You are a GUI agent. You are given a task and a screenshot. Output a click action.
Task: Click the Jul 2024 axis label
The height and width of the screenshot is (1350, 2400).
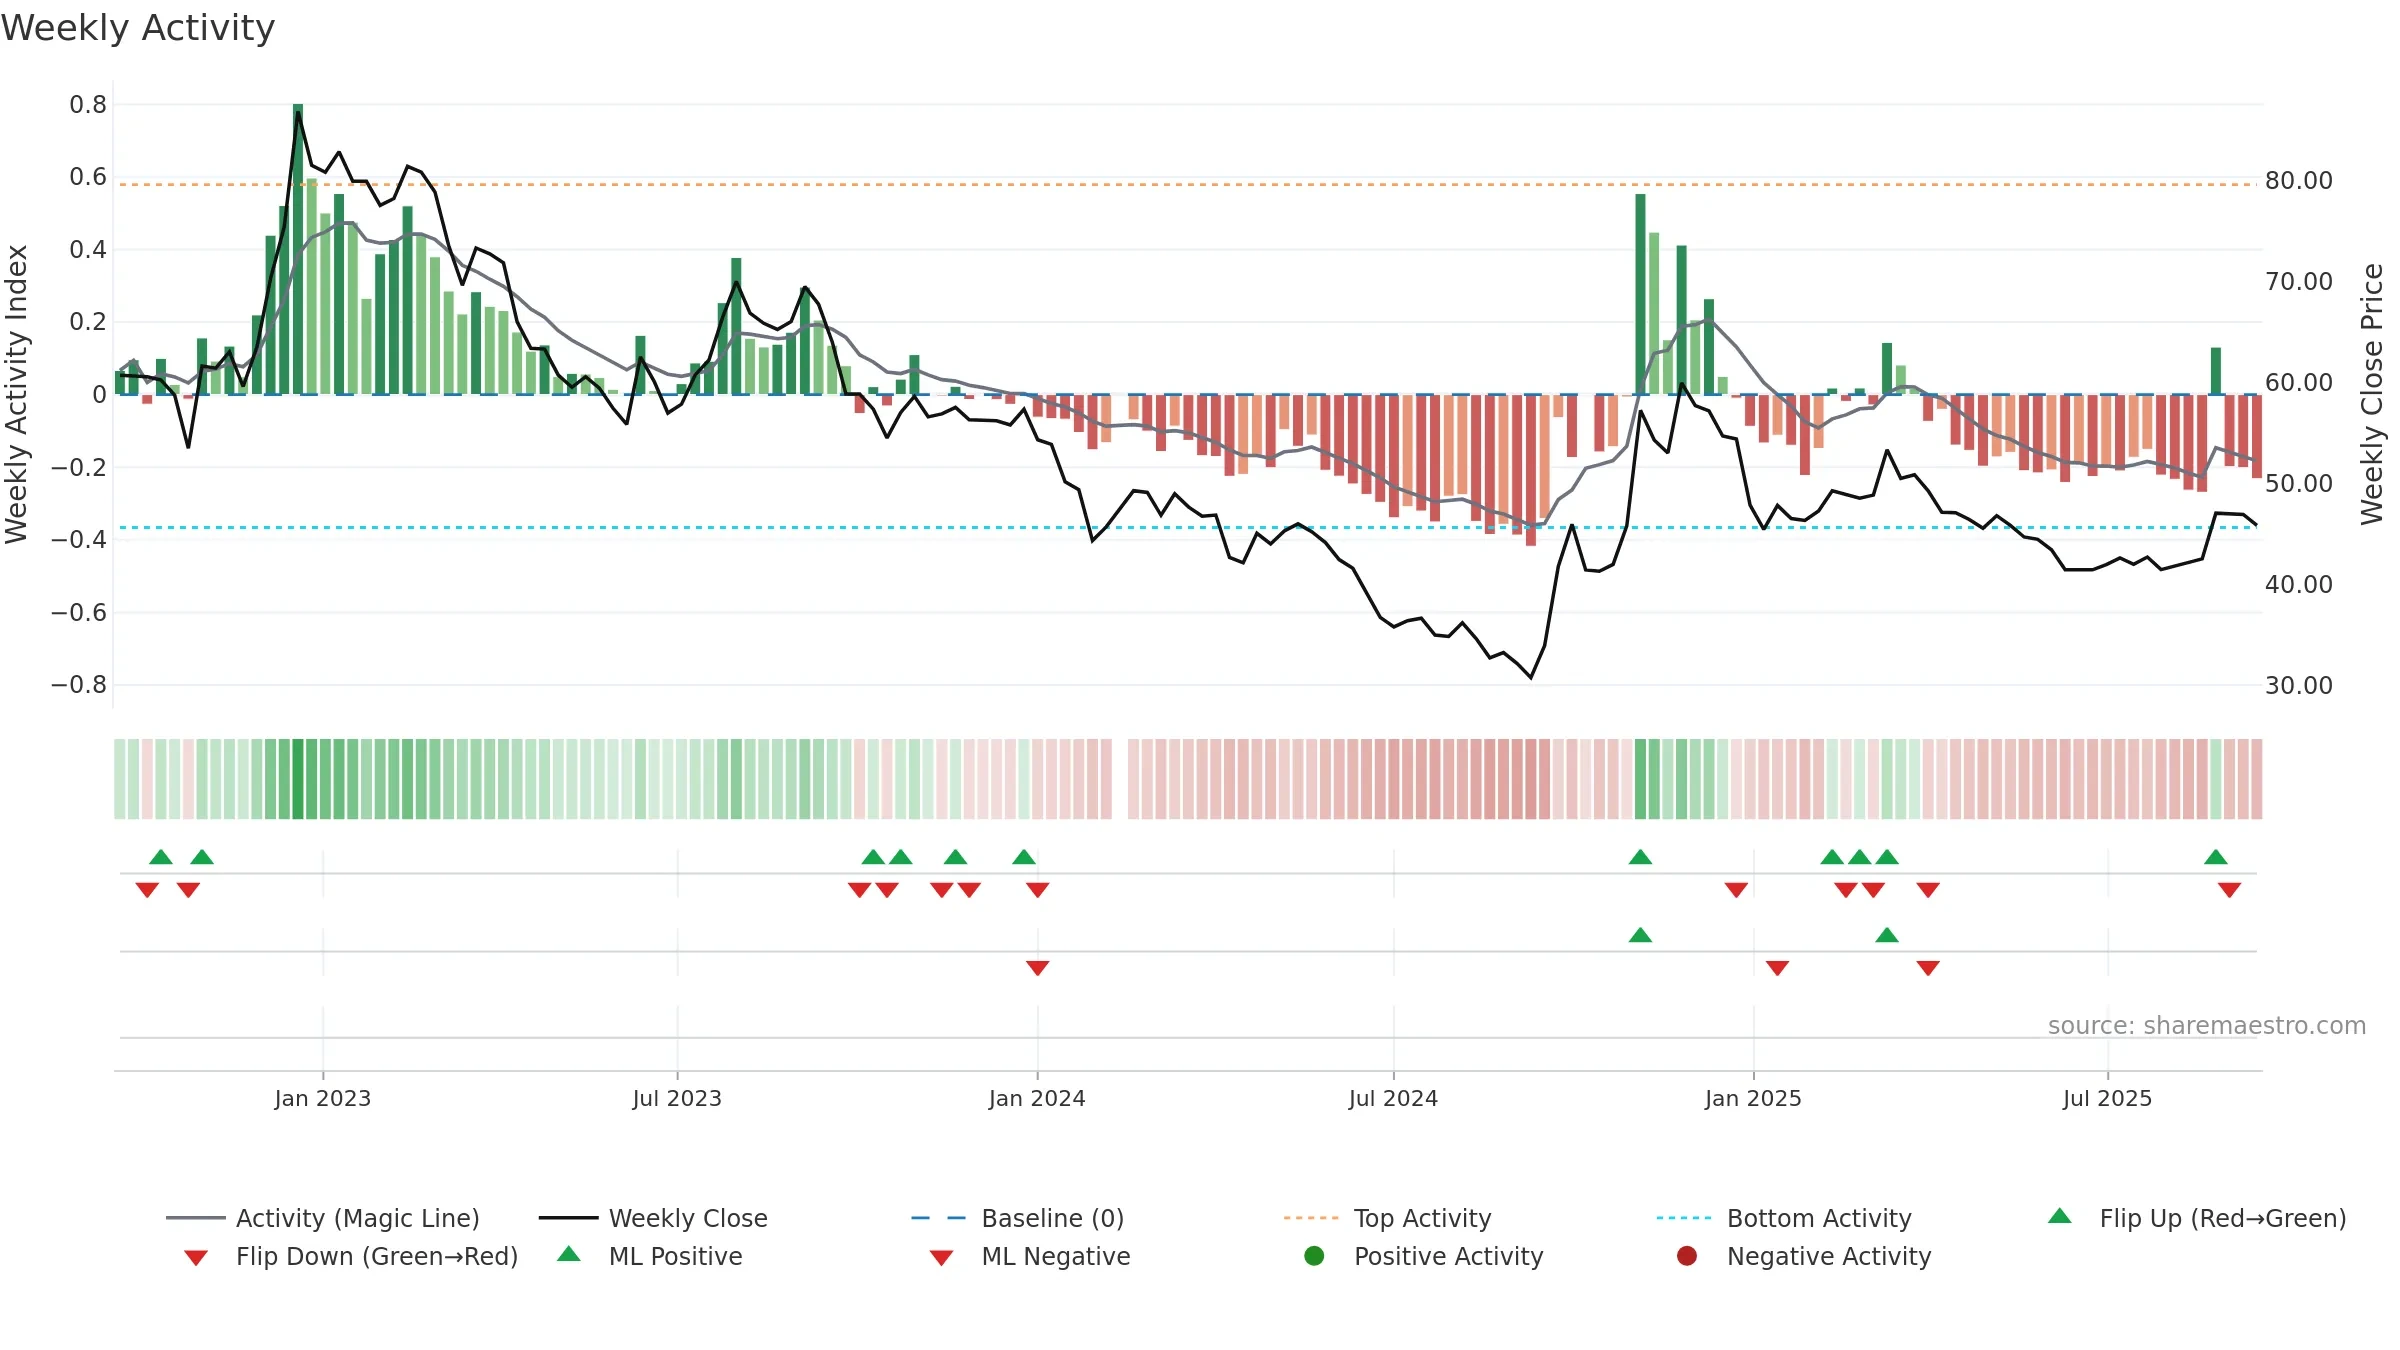1393,1098
